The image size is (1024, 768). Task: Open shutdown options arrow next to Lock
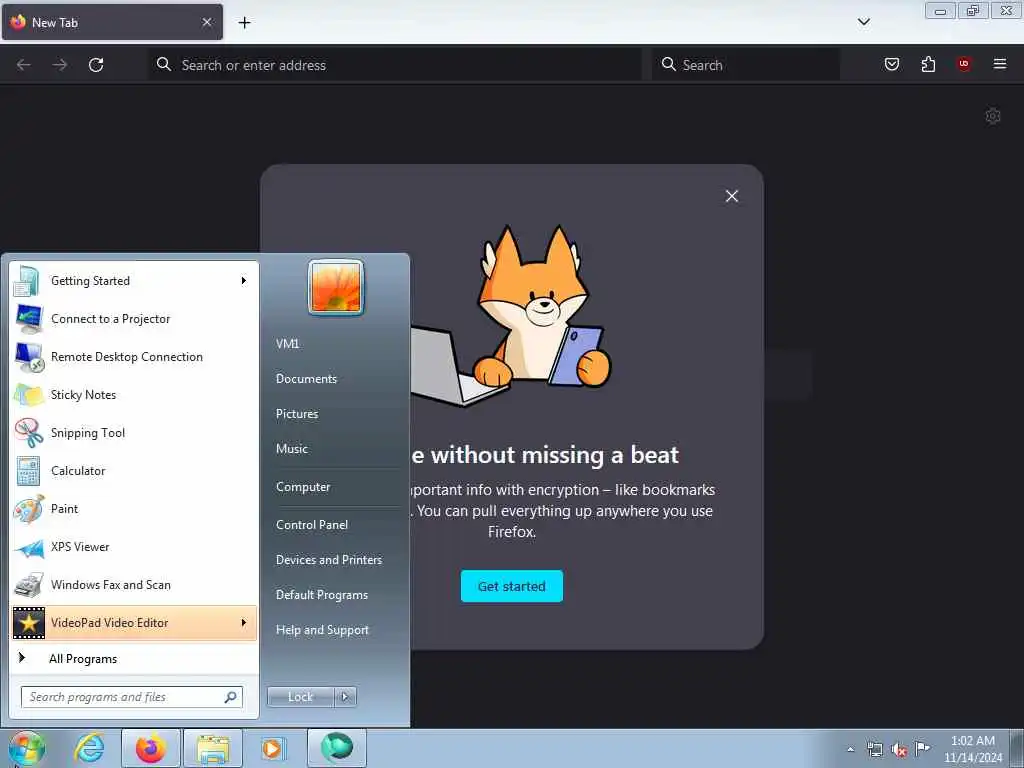tap(345, 697)
